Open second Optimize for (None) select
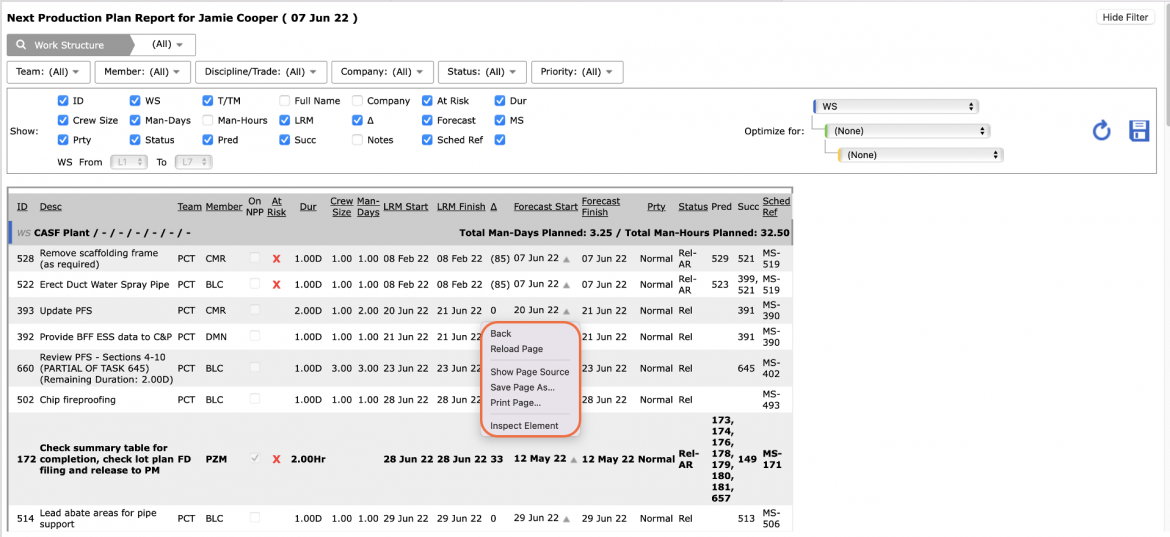 click(x=907, y=131)
